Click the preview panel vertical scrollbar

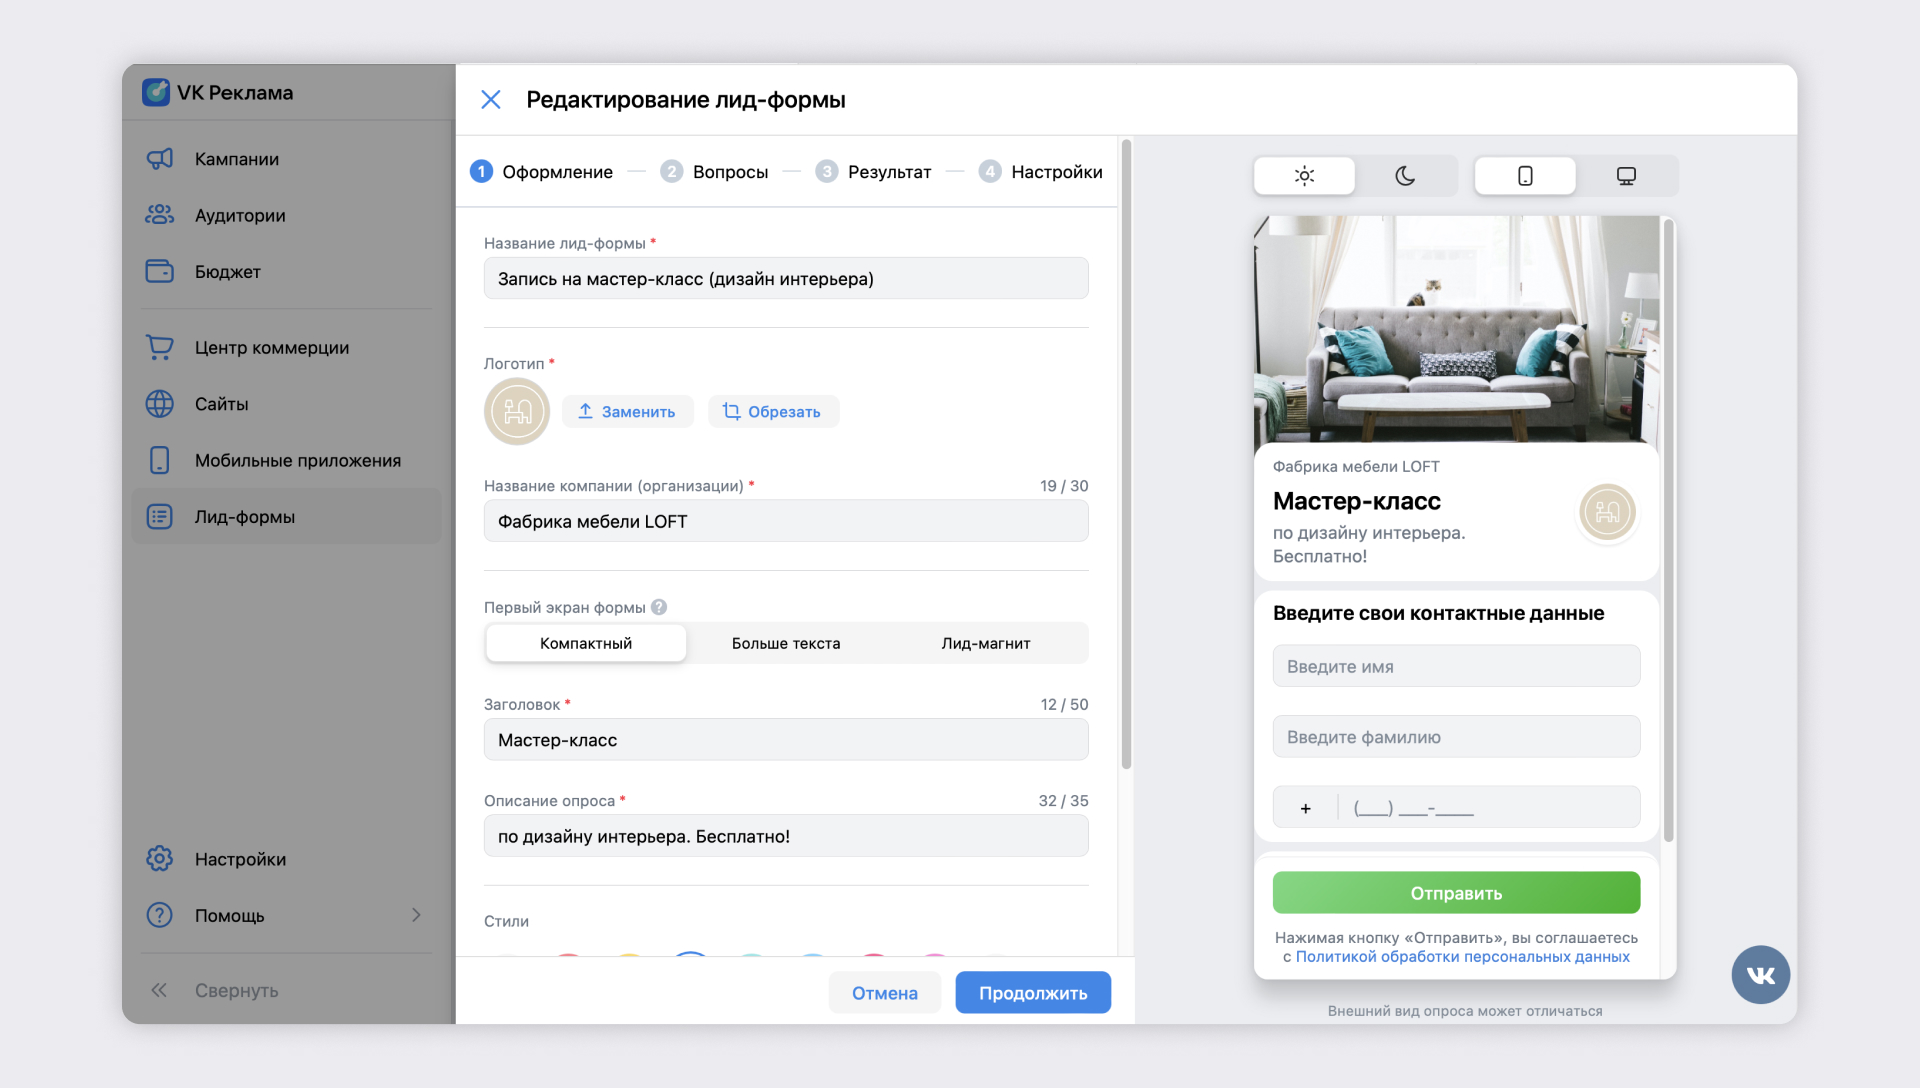[x=1668, y=530]
